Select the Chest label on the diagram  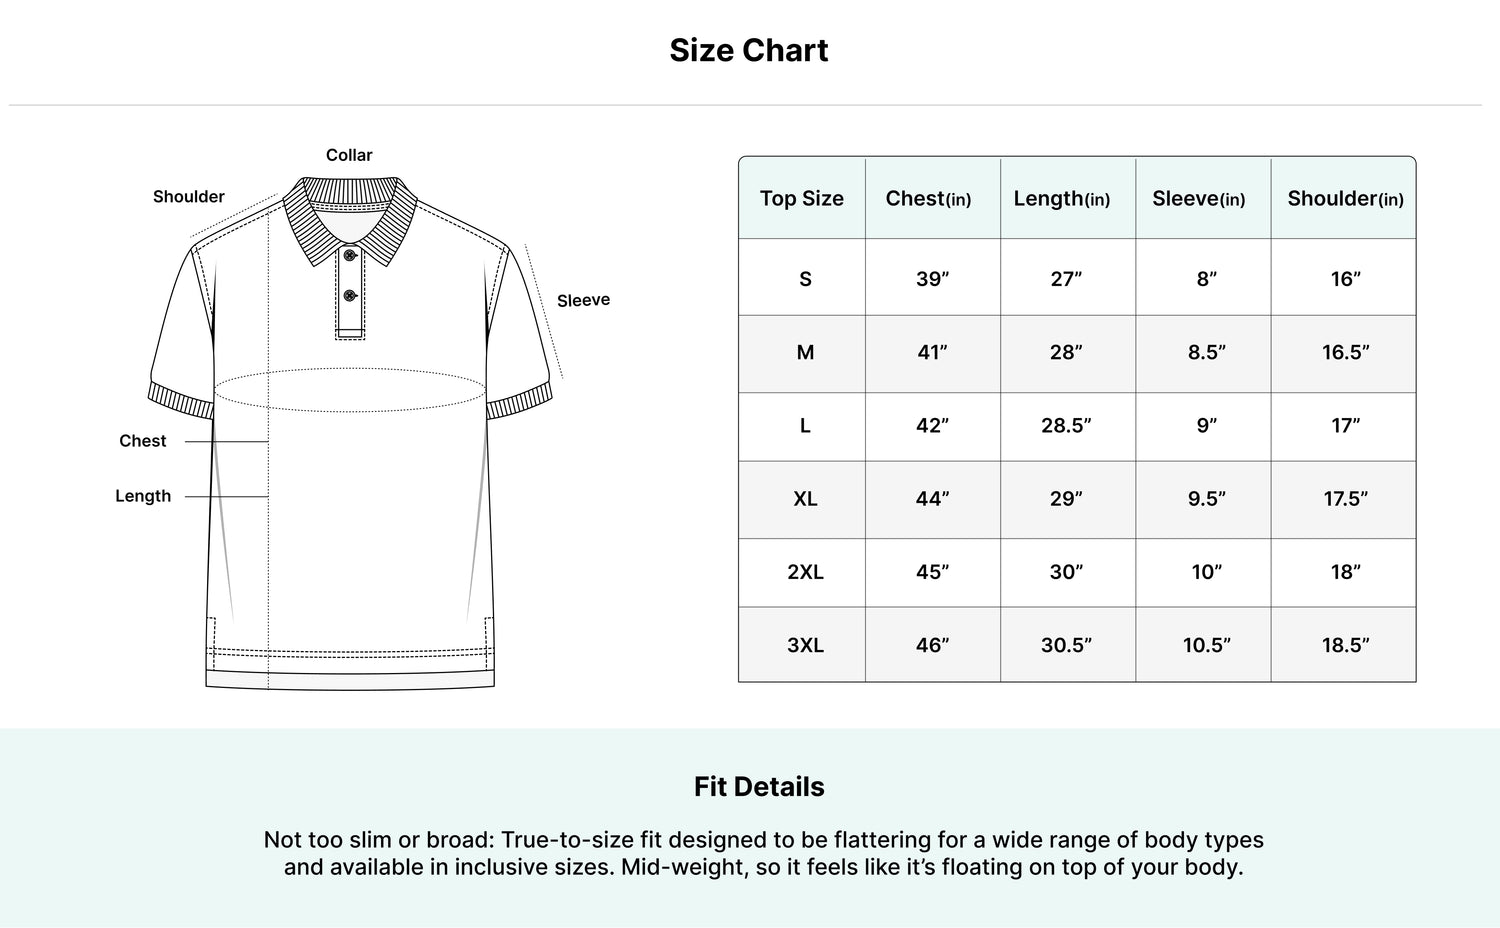[143, 441]
